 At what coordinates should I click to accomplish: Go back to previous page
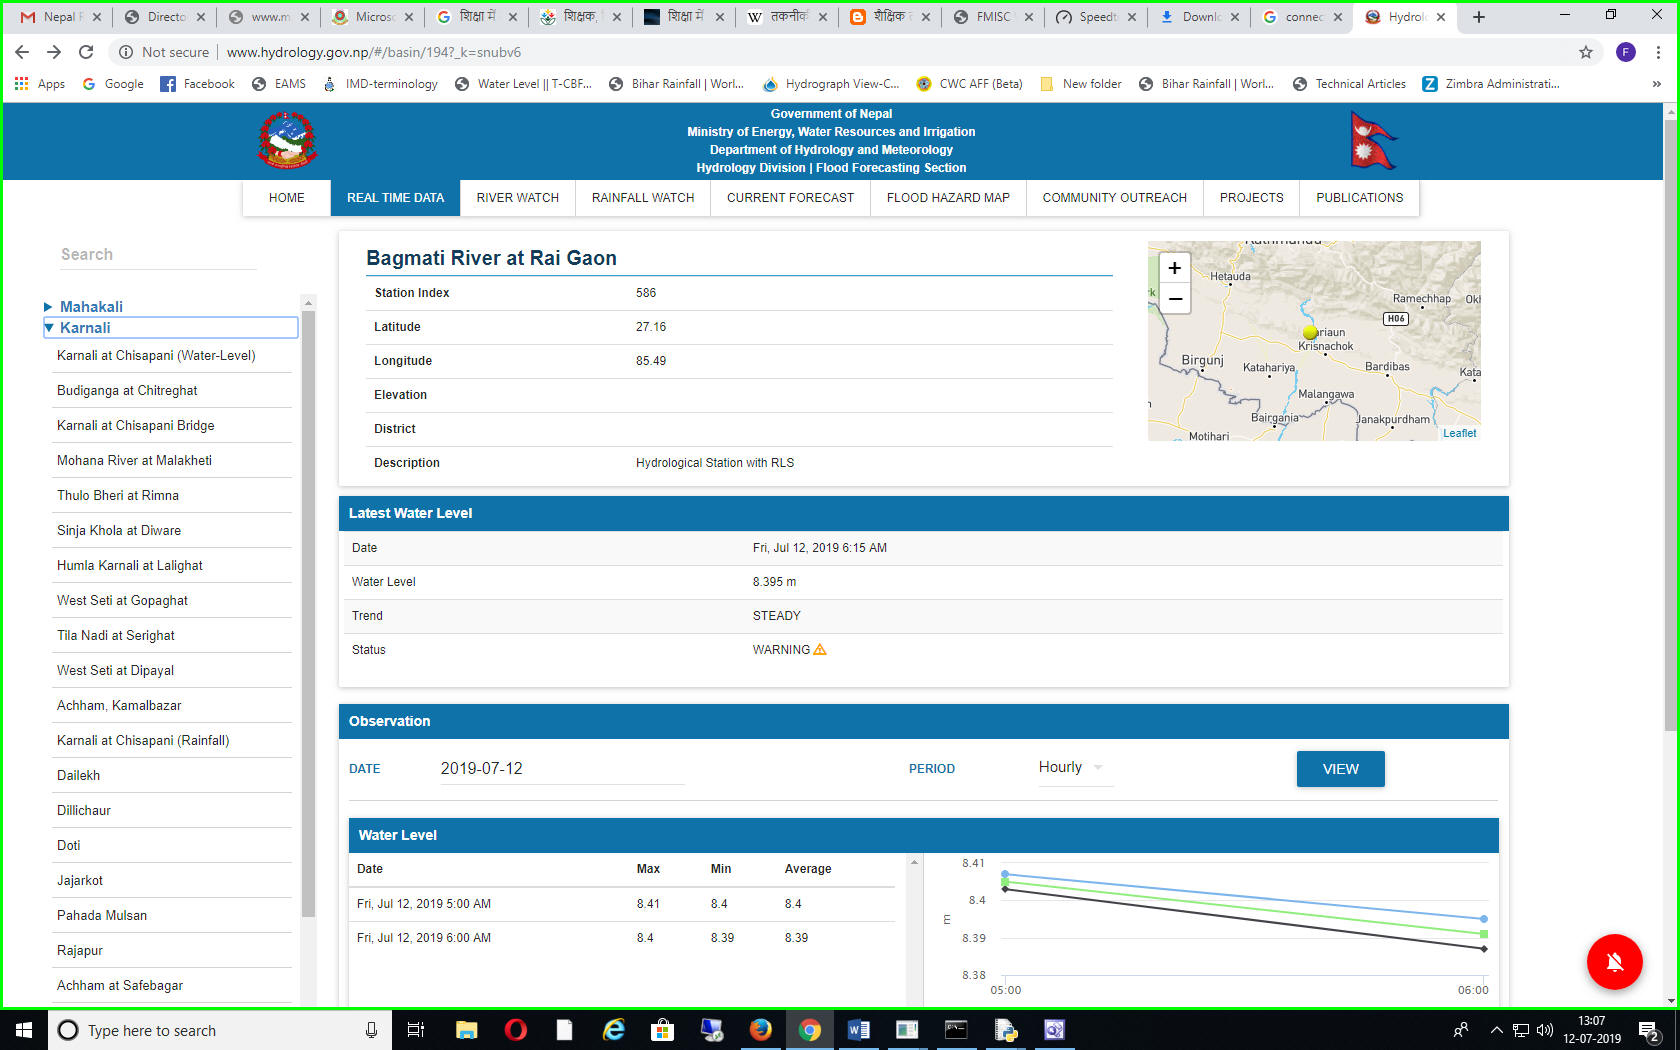pyautogui.click(x=22, y=52)
